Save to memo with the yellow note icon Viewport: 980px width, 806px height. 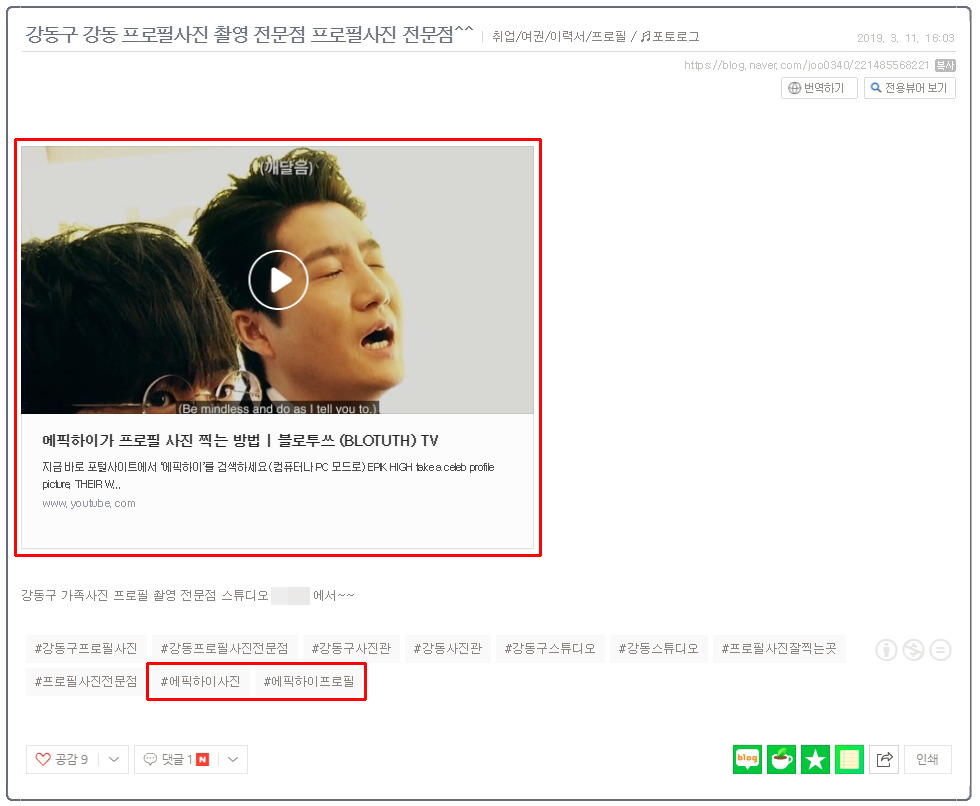tap(849, 759)
